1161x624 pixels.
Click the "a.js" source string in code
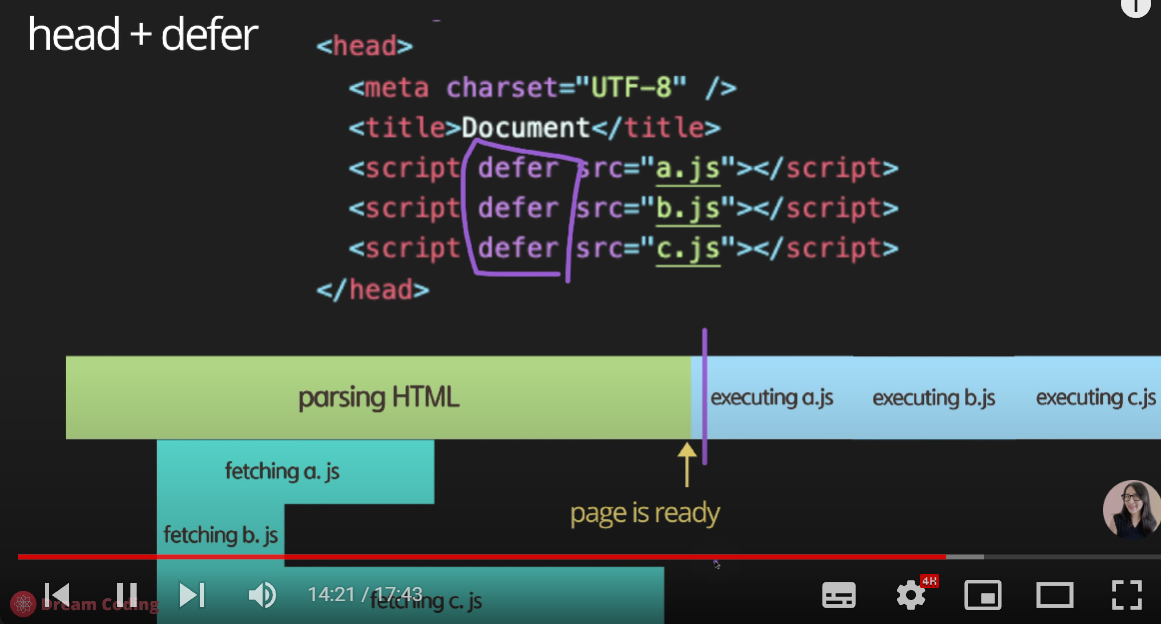688,169
